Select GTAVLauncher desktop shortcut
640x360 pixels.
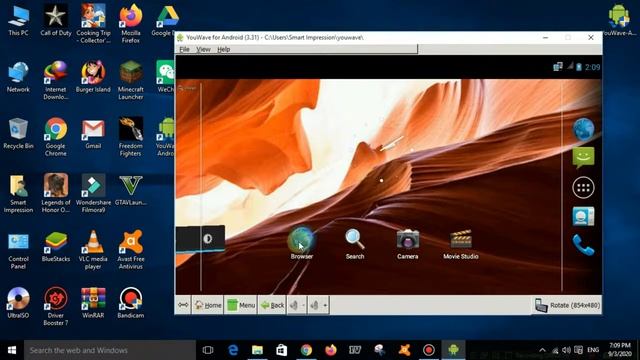[x=131, y=191]
